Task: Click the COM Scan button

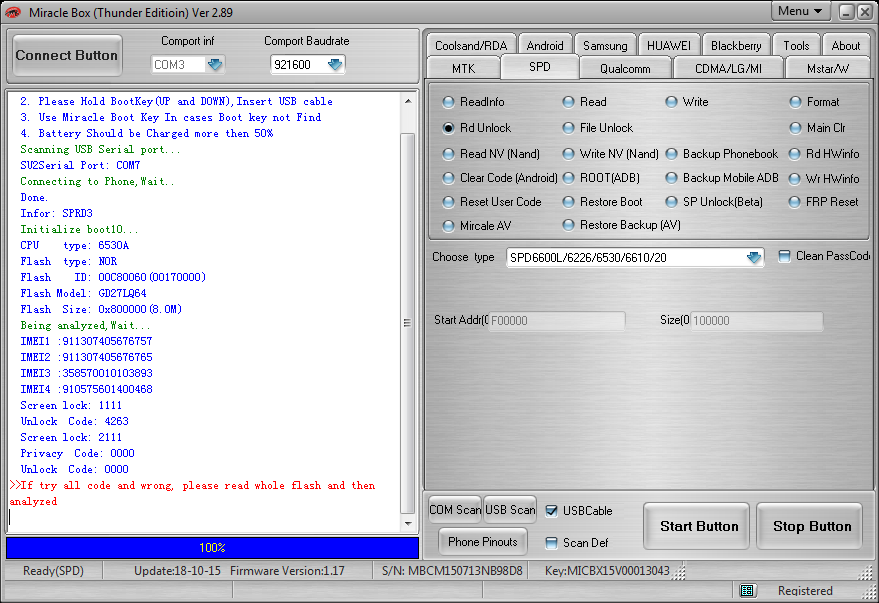Action: [x=455, y=510]
